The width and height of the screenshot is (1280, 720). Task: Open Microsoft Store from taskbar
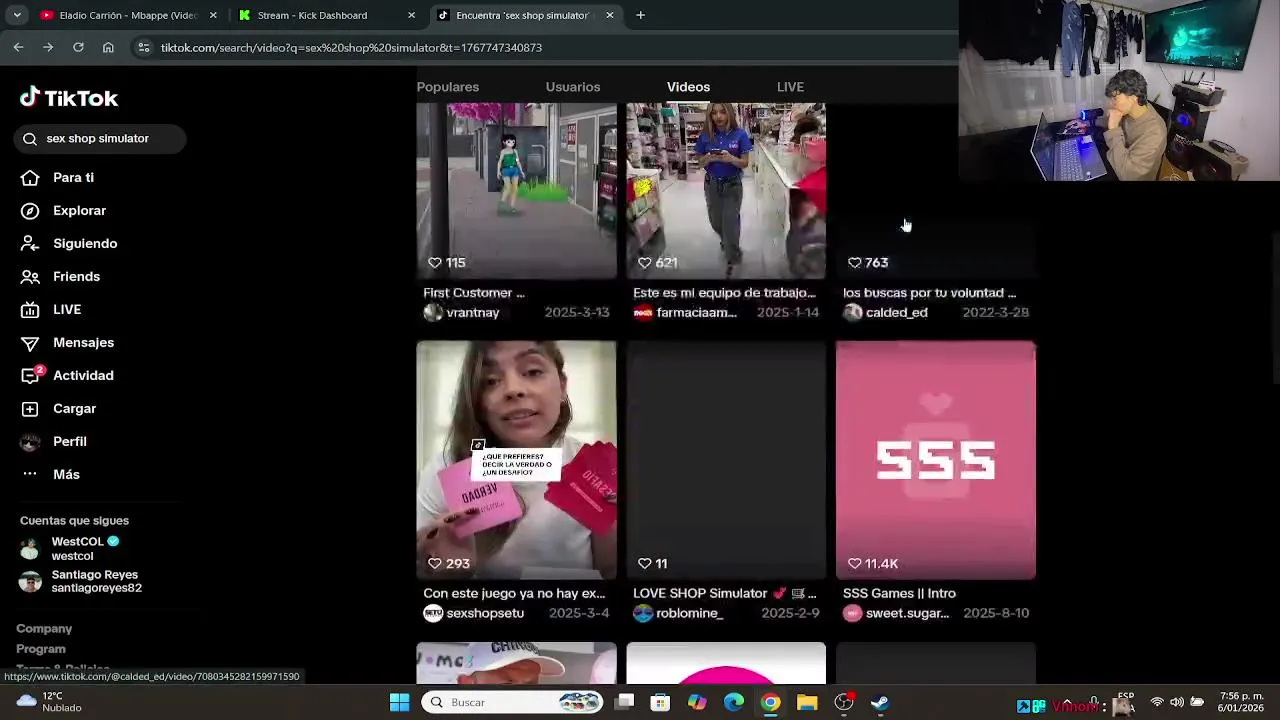coord(660,702)
